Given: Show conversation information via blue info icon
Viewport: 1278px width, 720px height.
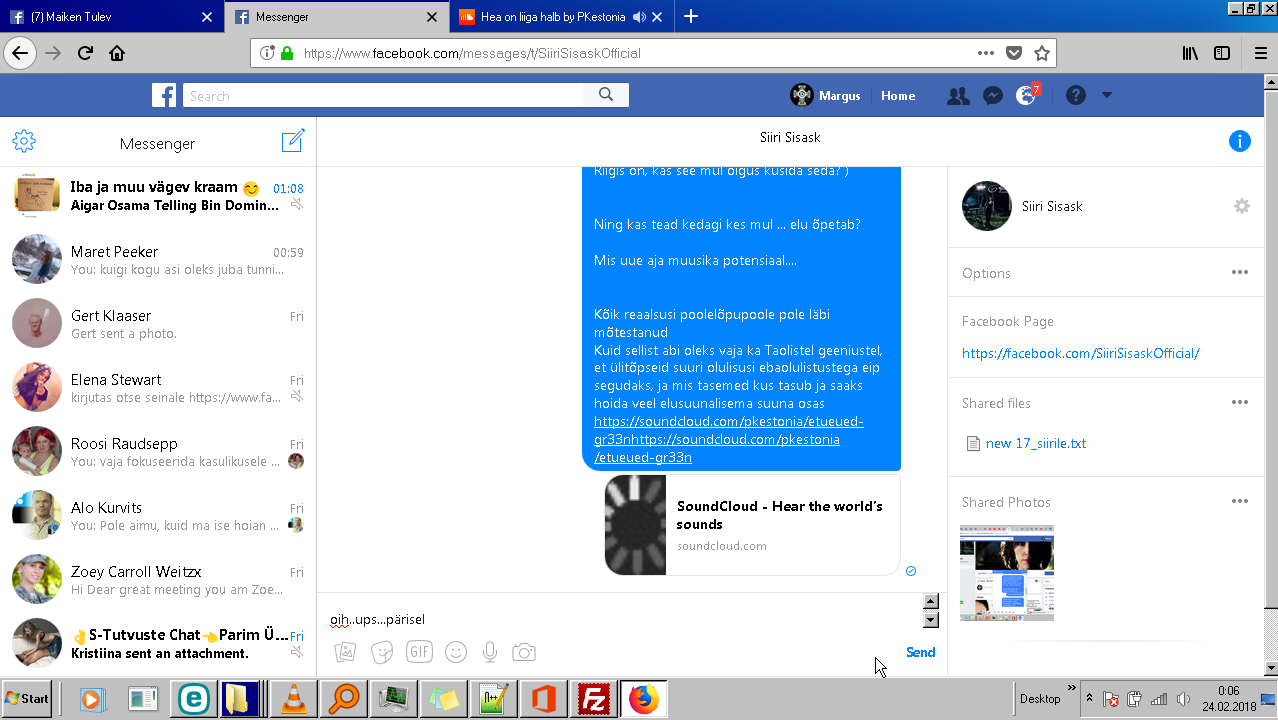Looking at the screenshot, I should click(x=1240, y=141).
